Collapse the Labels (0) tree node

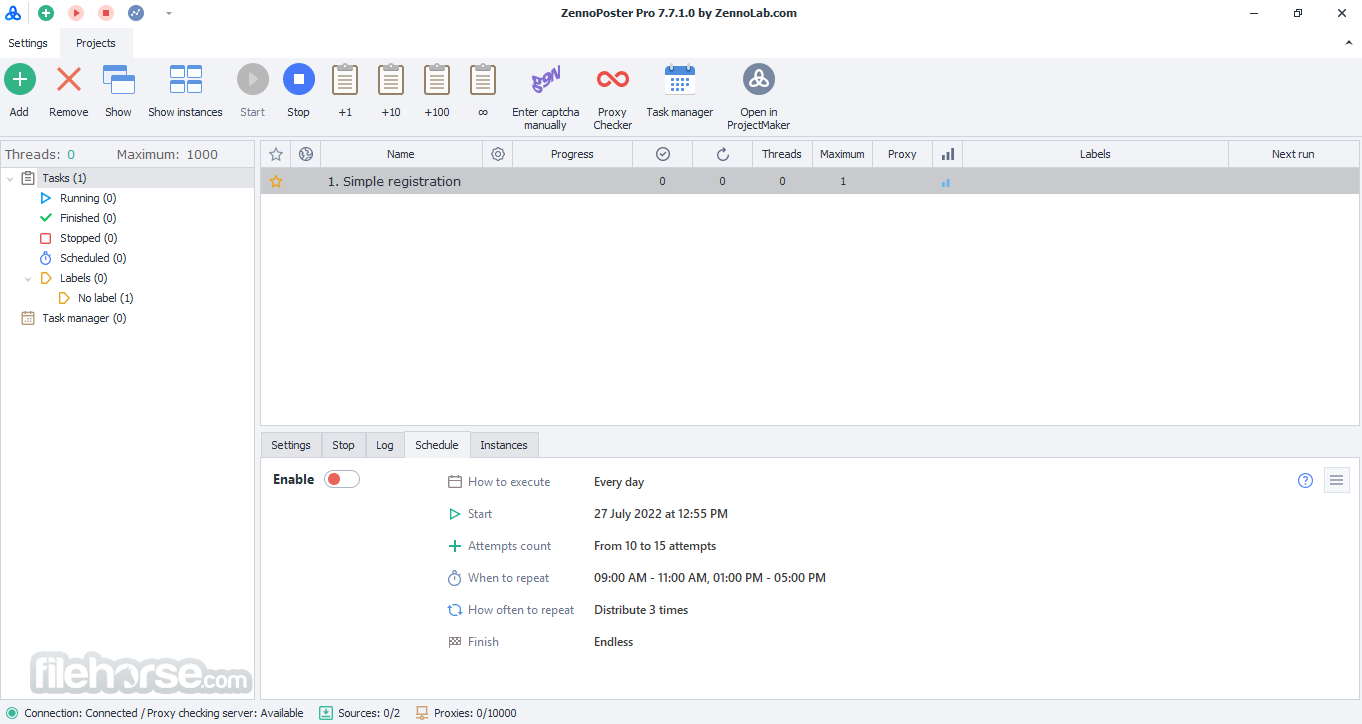28,279
